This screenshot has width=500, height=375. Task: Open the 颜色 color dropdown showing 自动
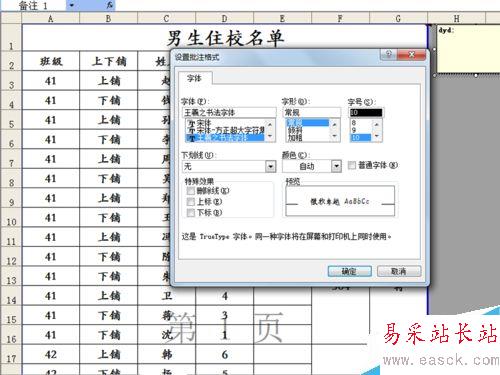coord(312,166)
